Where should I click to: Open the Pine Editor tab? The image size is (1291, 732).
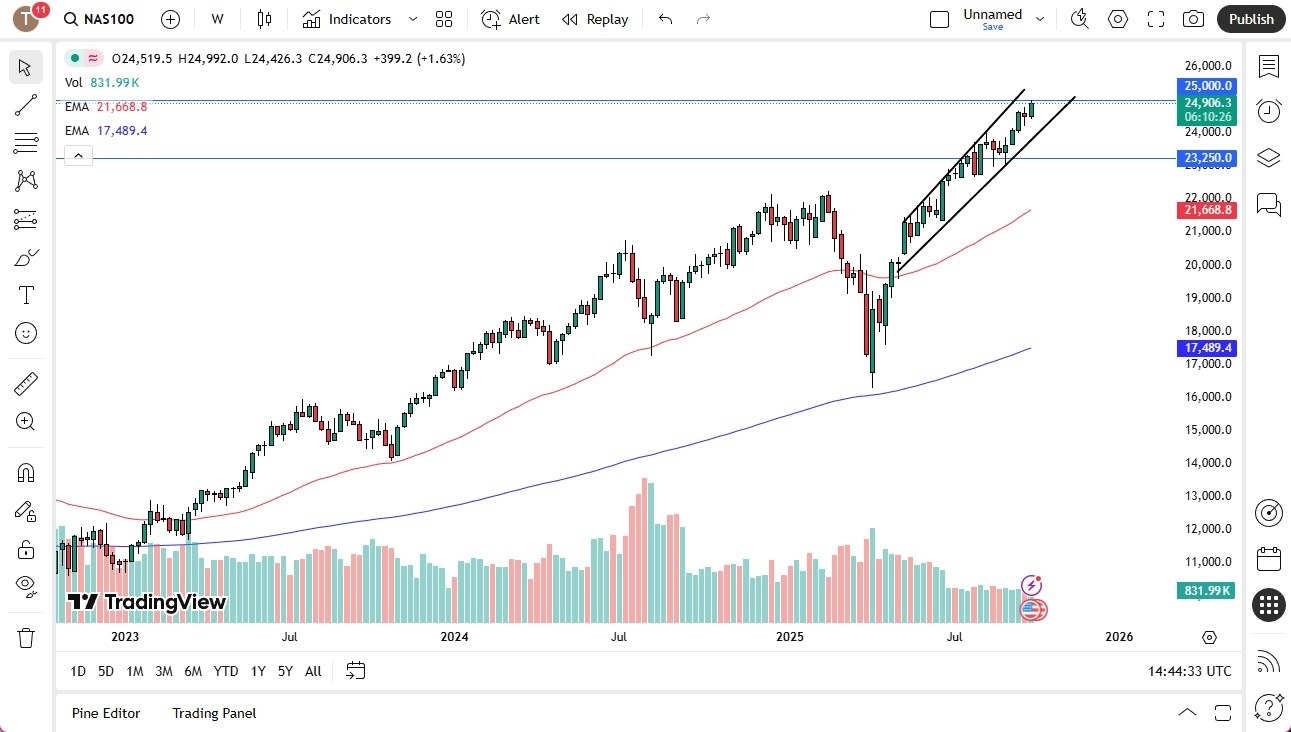(106, 713)
